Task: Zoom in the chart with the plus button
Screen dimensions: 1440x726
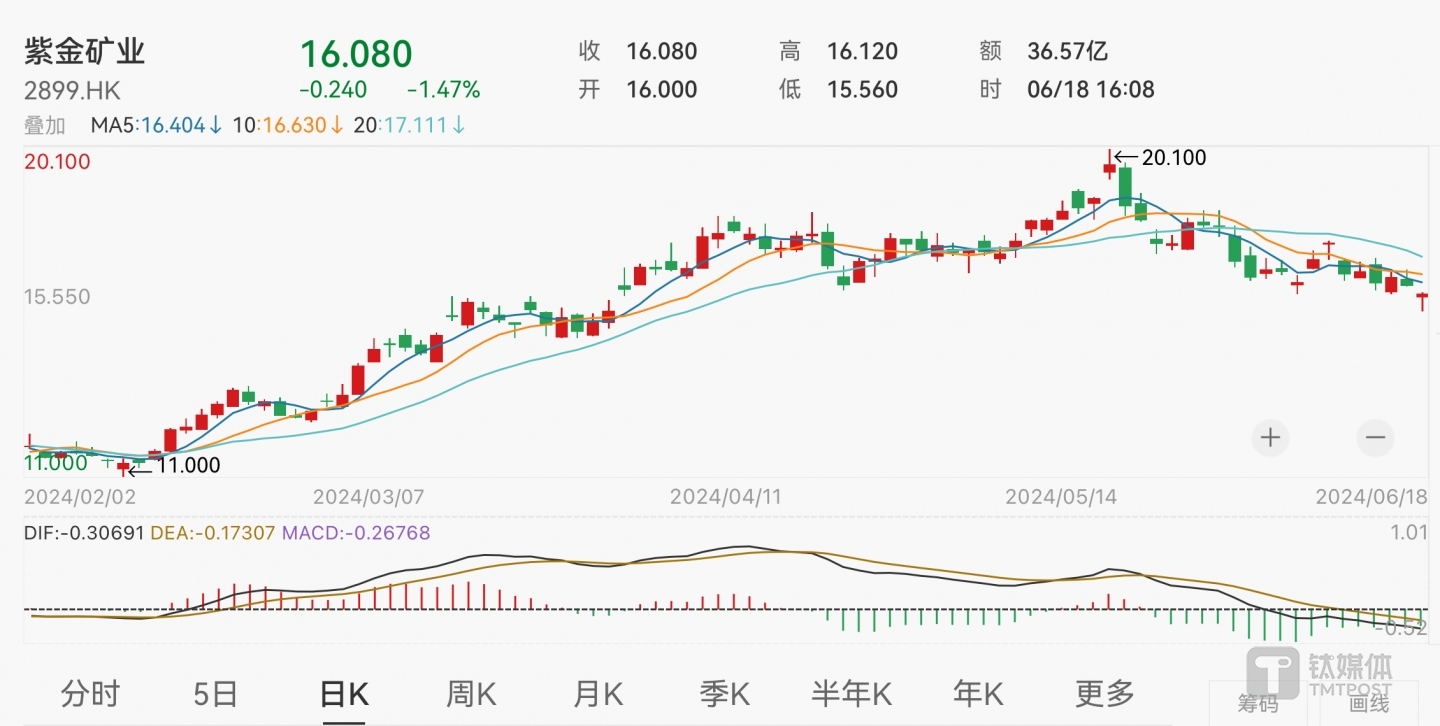Action: pos(1270,438)
